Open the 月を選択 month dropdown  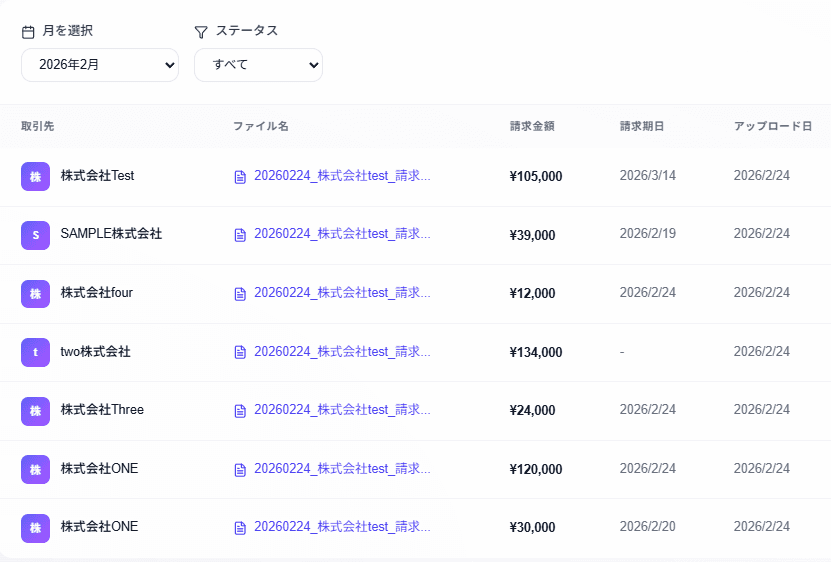(100, 65)
